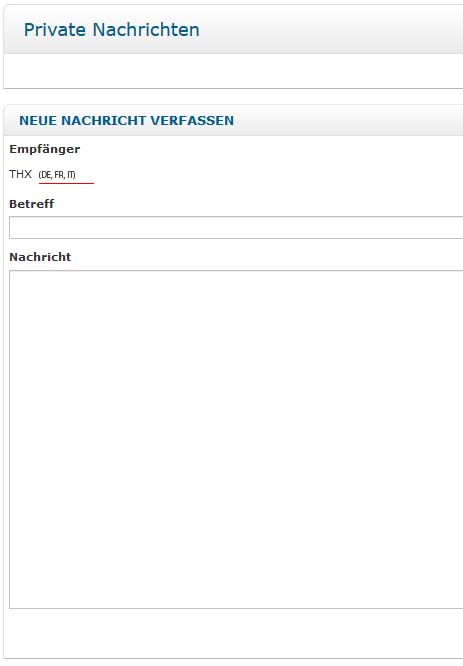Image resolution: width=463 pixels, height=666 pixels.
Task: Click the word Private in page title
Action: tap(55, 30)
